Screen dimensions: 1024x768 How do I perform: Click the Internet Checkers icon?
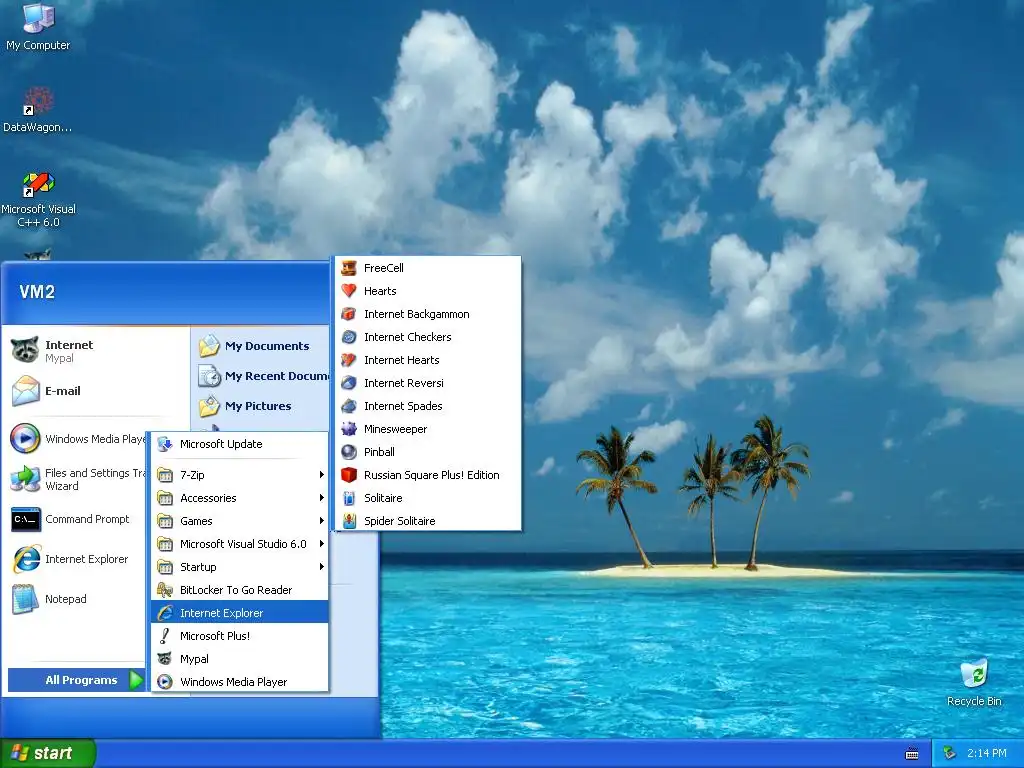click(349, 337)
